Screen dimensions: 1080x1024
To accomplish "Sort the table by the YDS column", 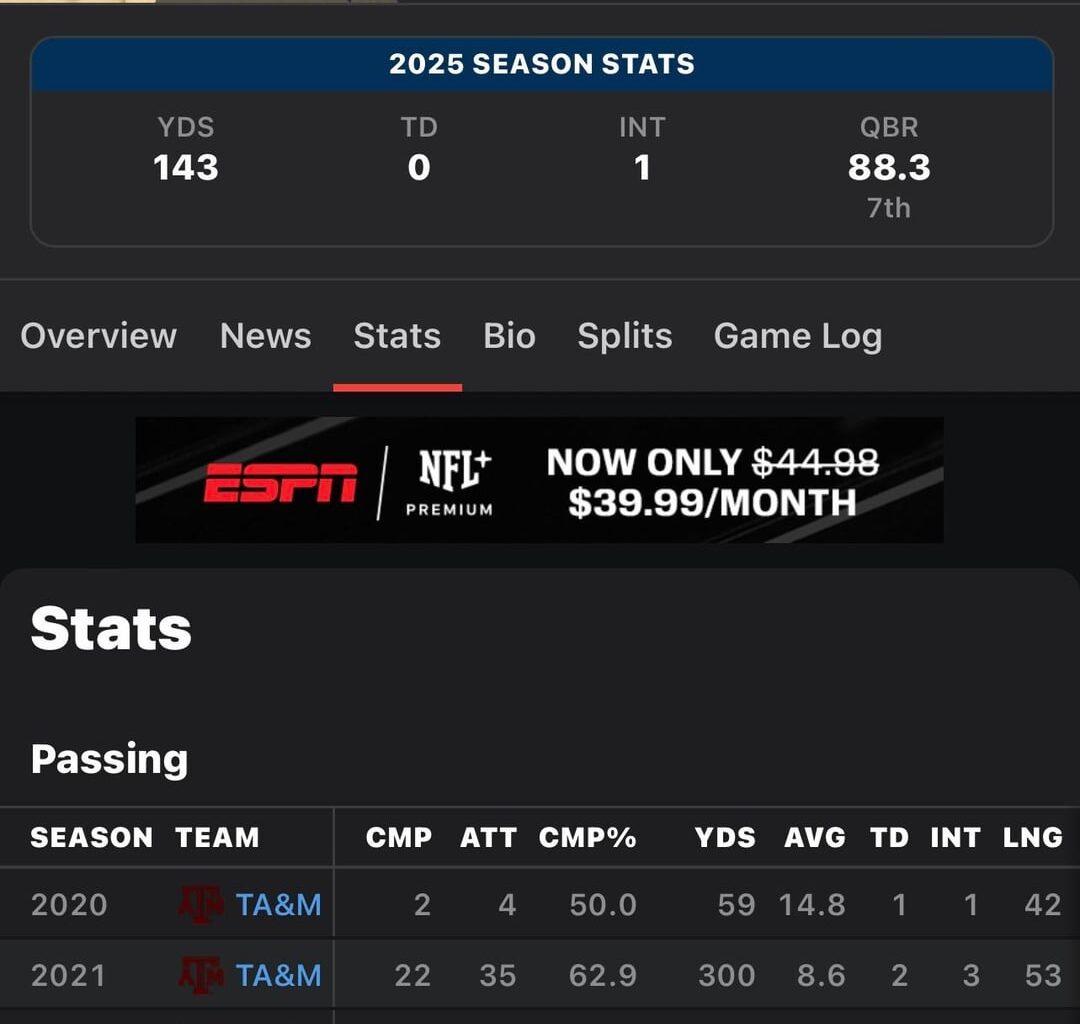I will point(727,838).
